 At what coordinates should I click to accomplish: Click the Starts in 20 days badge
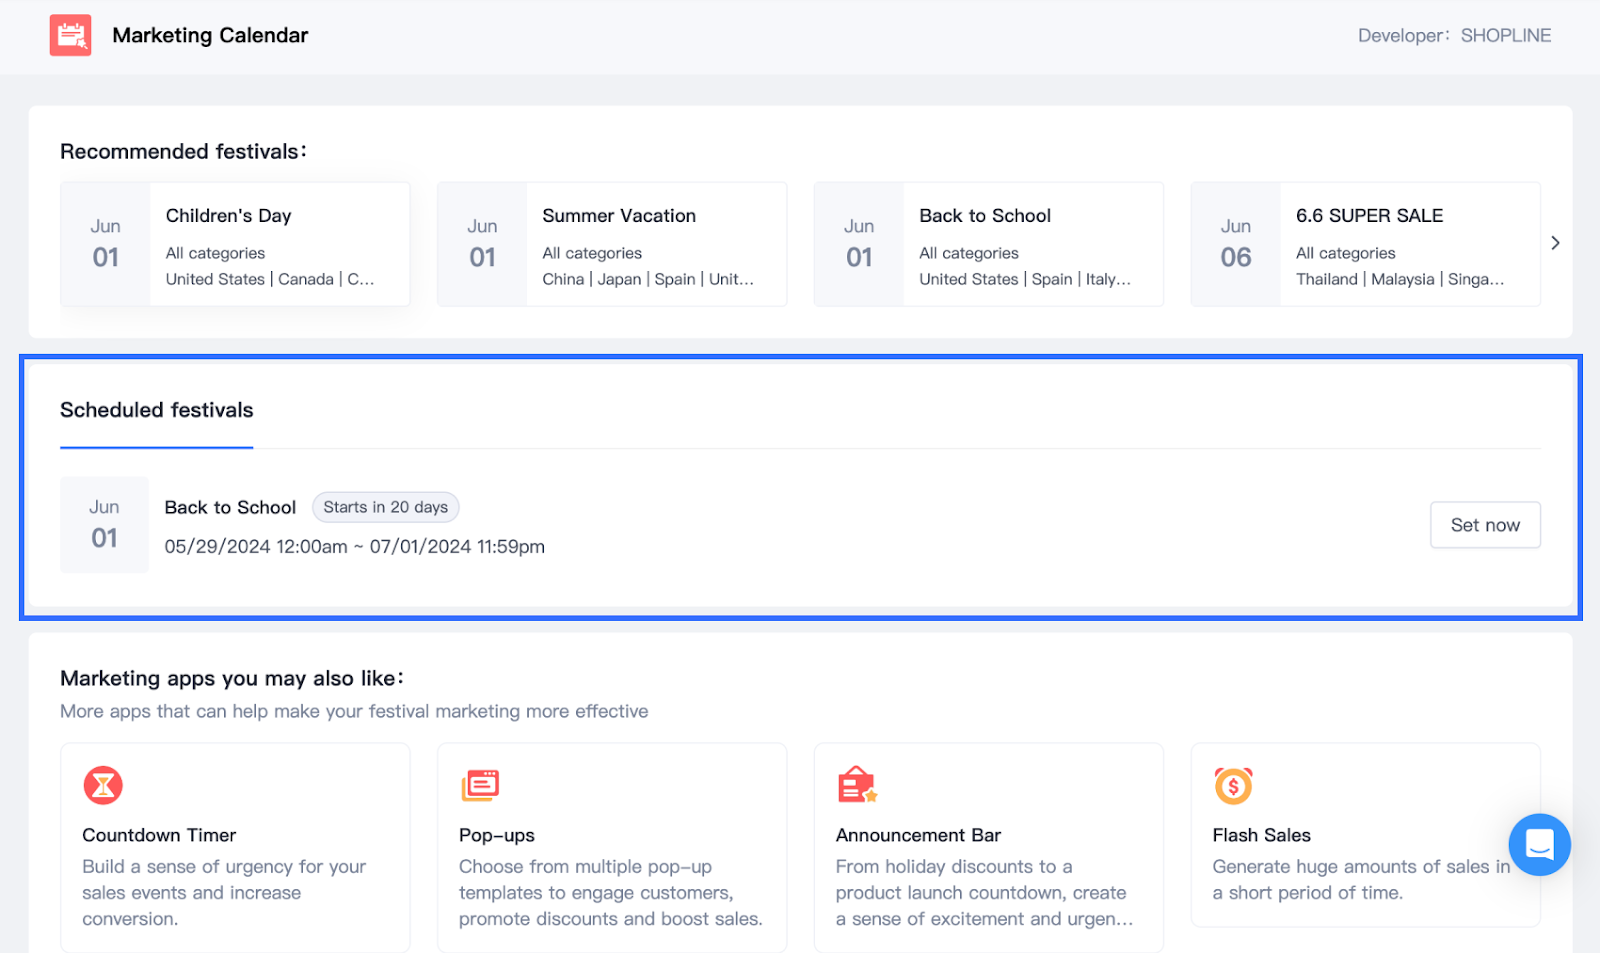[x=385, y=507]
